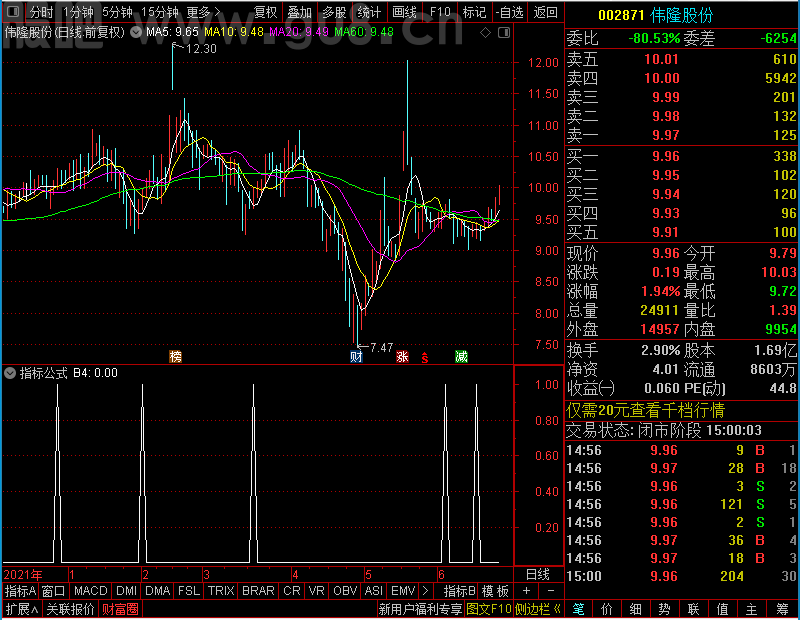800x620 pixels.
Task: Click the 减 marker on the chart
Action: [x=461, y=356]
